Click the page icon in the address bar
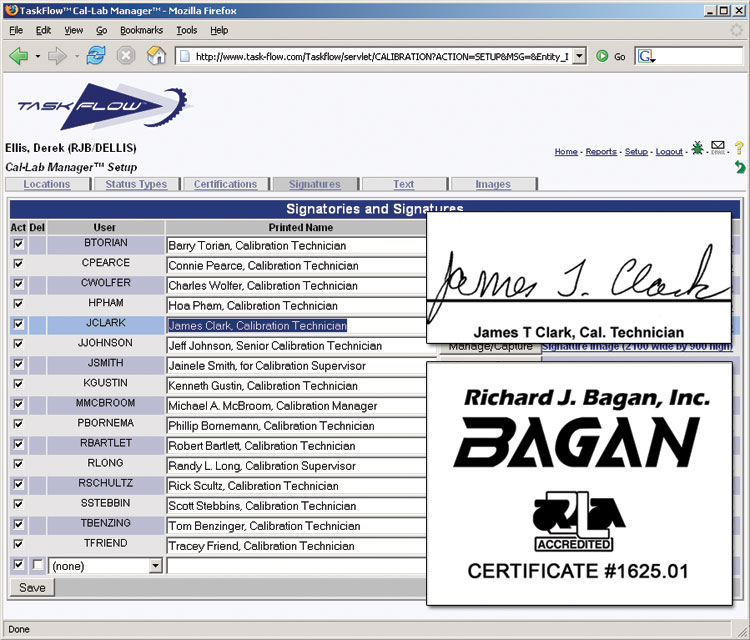 (185, 56)
